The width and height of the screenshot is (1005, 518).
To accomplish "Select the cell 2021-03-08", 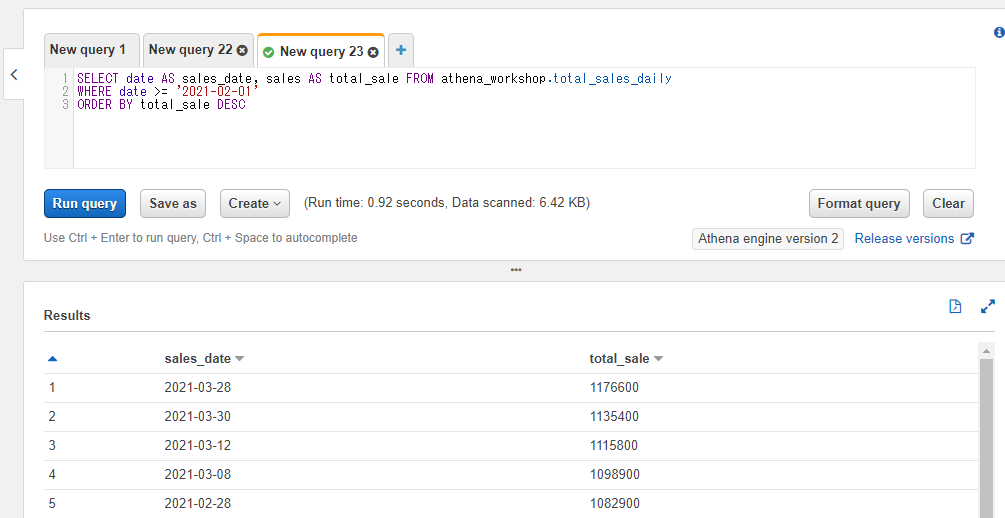I will pyautogui.click(x=197, y=474).
